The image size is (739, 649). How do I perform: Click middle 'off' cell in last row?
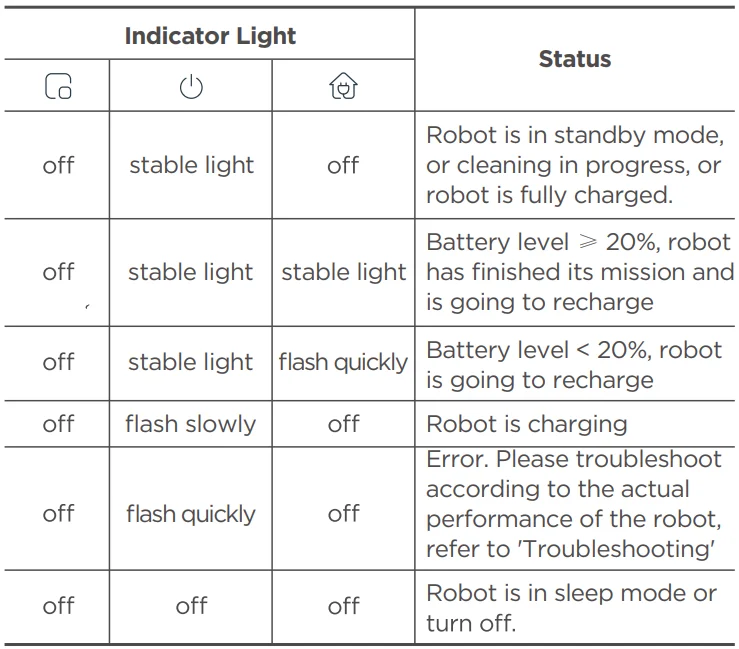(191, 606)
